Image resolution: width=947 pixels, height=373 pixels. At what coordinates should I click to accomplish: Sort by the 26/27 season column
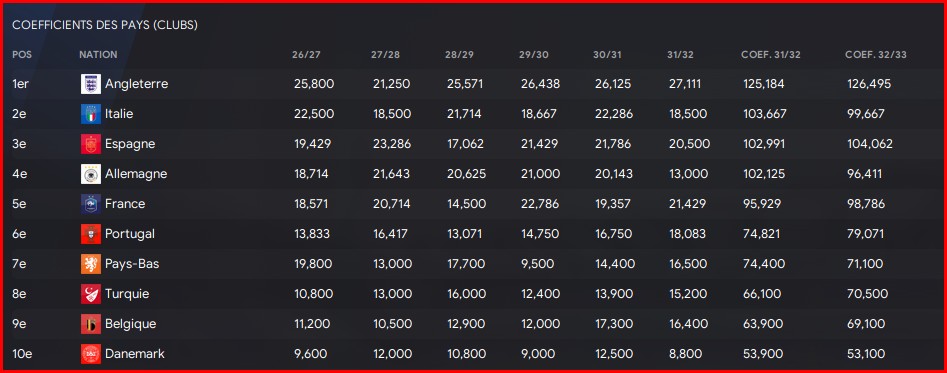tap(306, 54)
